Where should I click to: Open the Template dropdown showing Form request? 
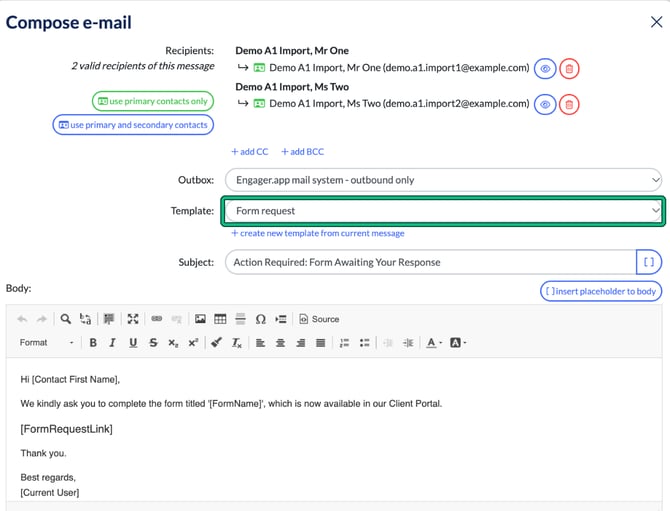(443, 211)
